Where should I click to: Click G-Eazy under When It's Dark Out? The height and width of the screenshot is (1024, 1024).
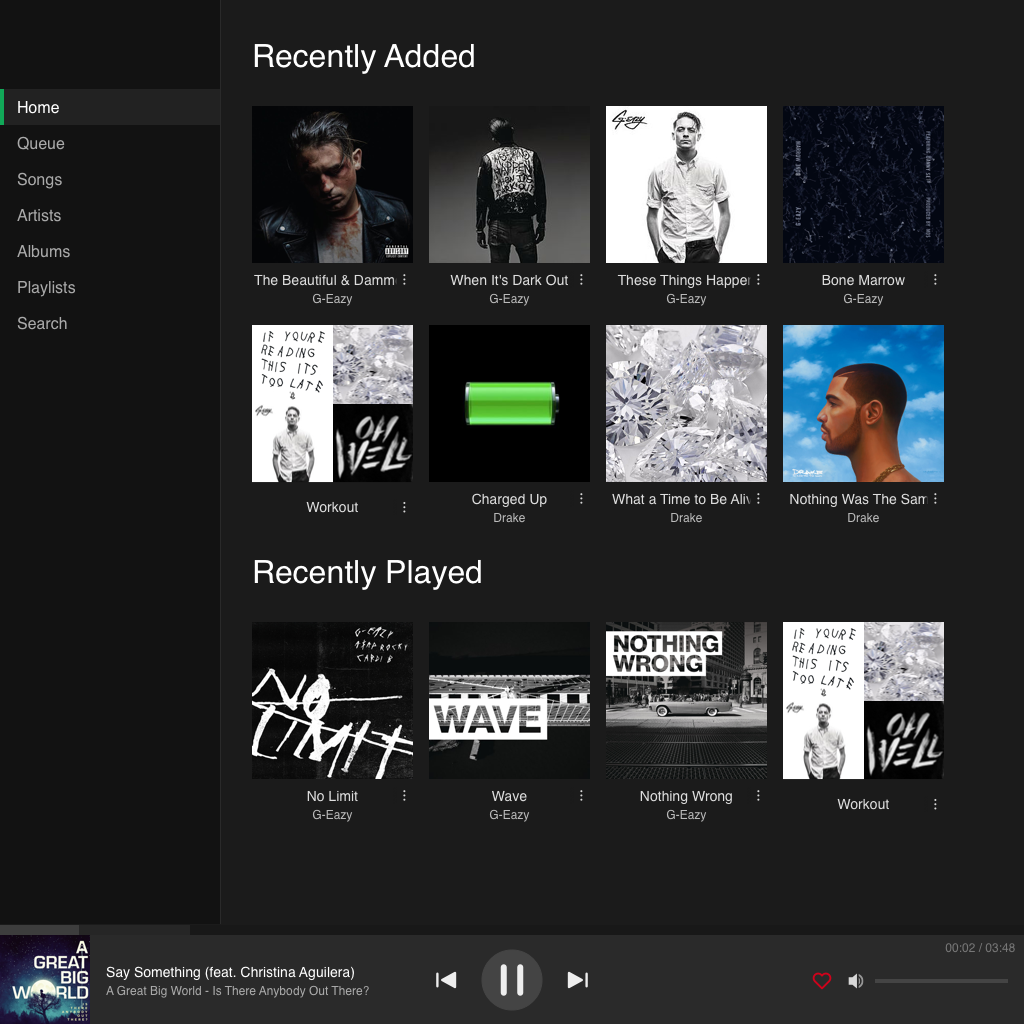click(509, 299)
